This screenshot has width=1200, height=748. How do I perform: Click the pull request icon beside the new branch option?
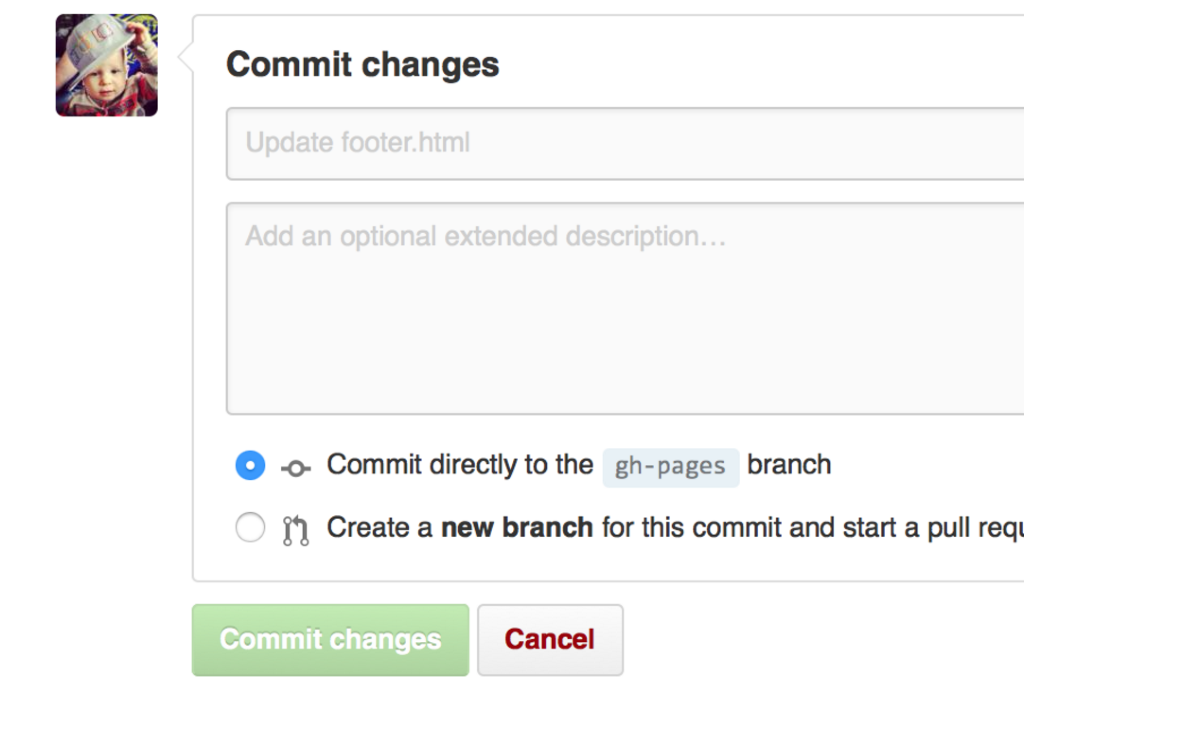[296, 529]
